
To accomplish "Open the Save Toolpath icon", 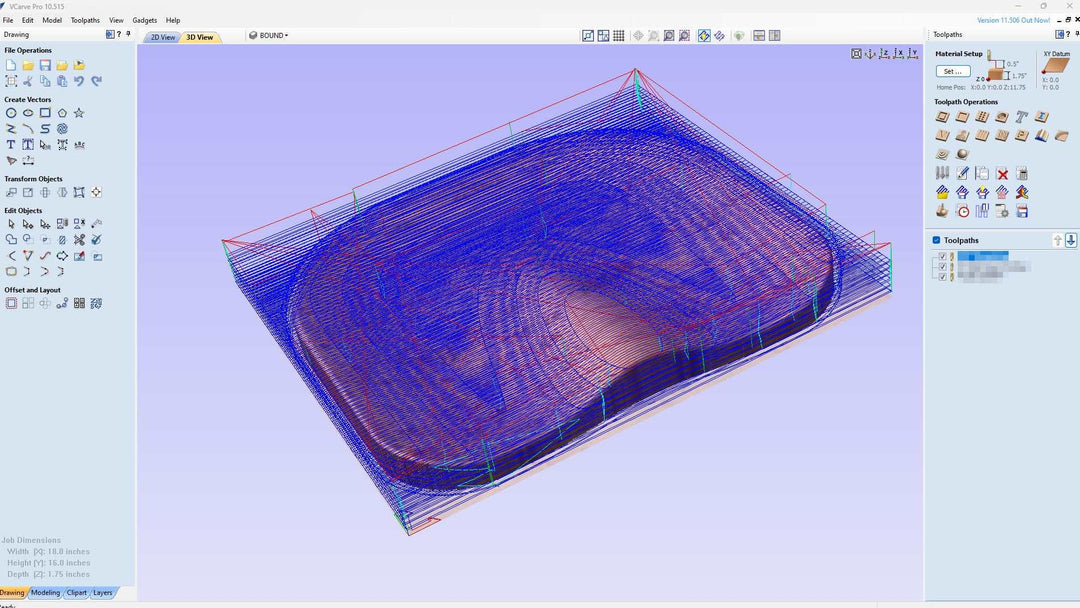I will [1022, 212].
